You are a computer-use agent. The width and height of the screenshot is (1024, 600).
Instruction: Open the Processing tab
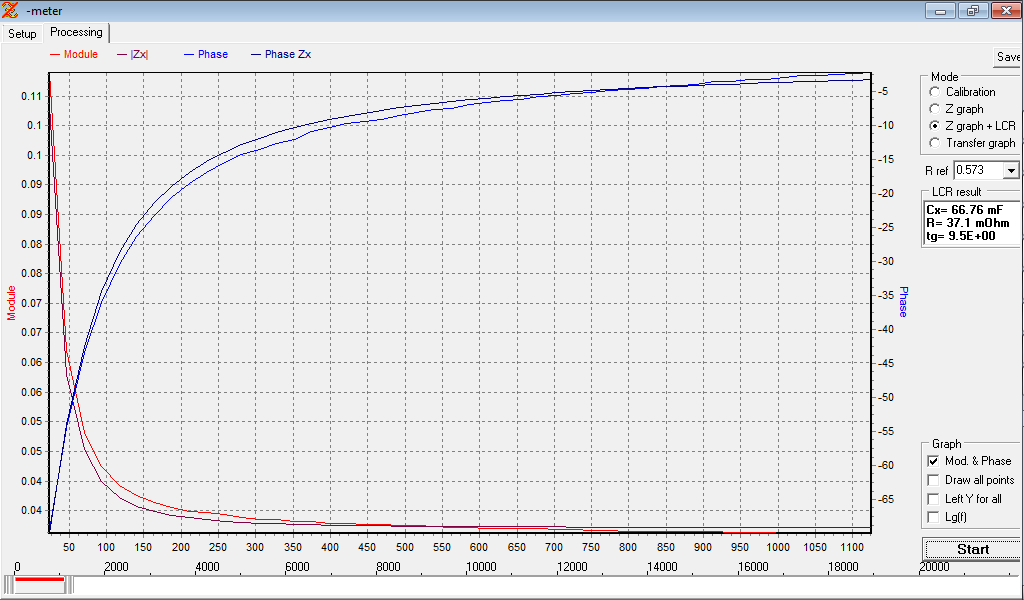click(76, 32)
